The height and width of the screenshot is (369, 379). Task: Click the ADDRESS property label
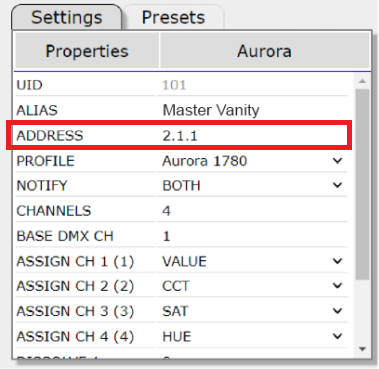50,136
